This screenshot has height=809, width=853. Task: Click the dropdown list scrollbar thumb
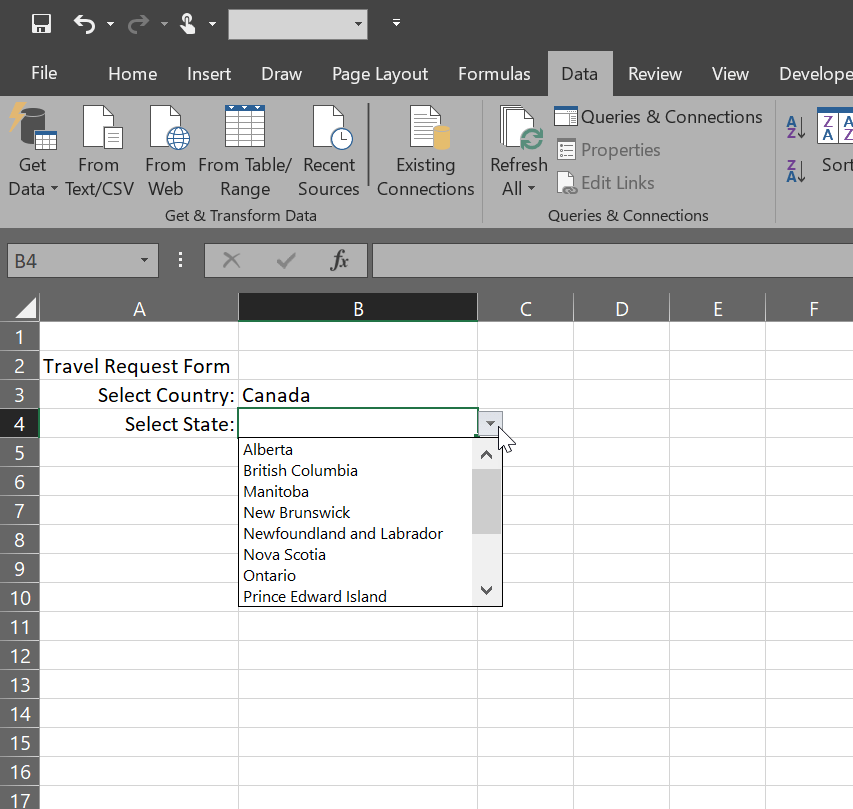tap(486, 502)
